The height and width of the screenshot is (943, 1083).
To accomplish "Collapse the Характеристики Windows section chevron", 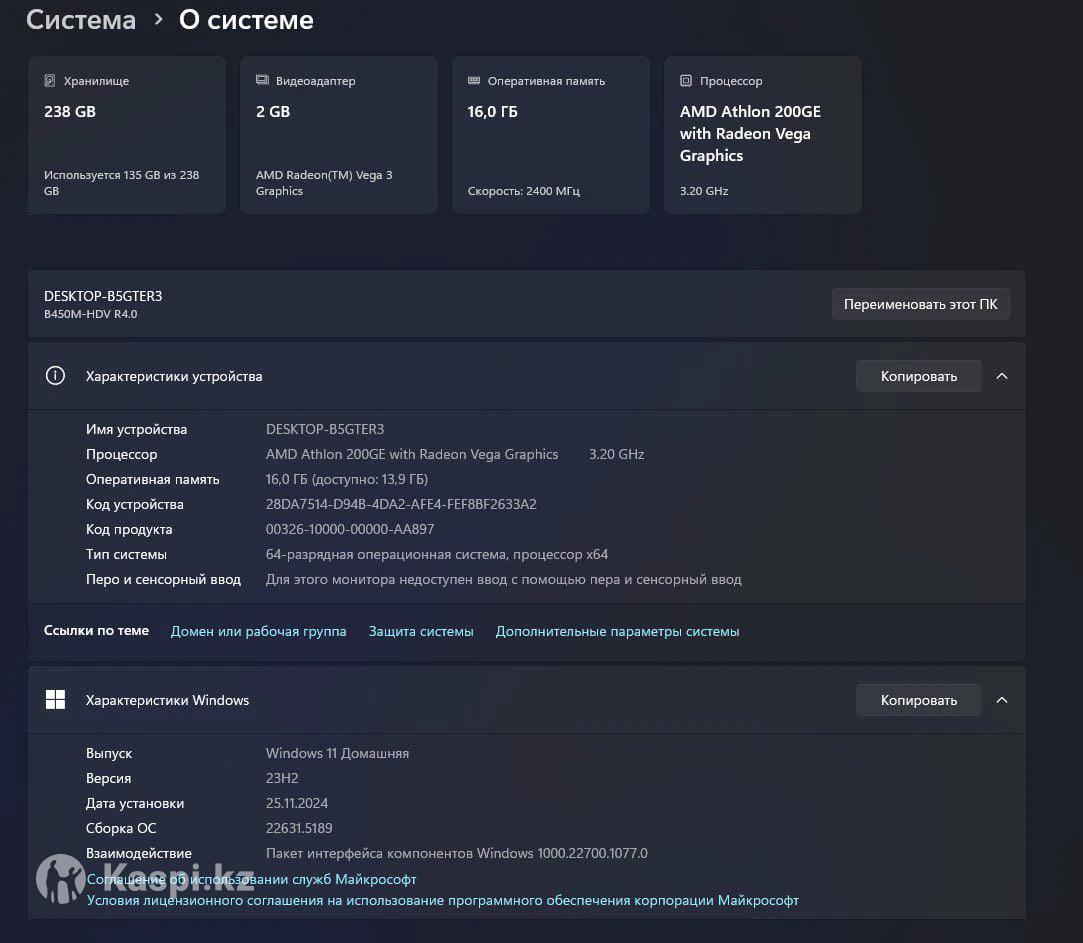I will point(1002,700).
